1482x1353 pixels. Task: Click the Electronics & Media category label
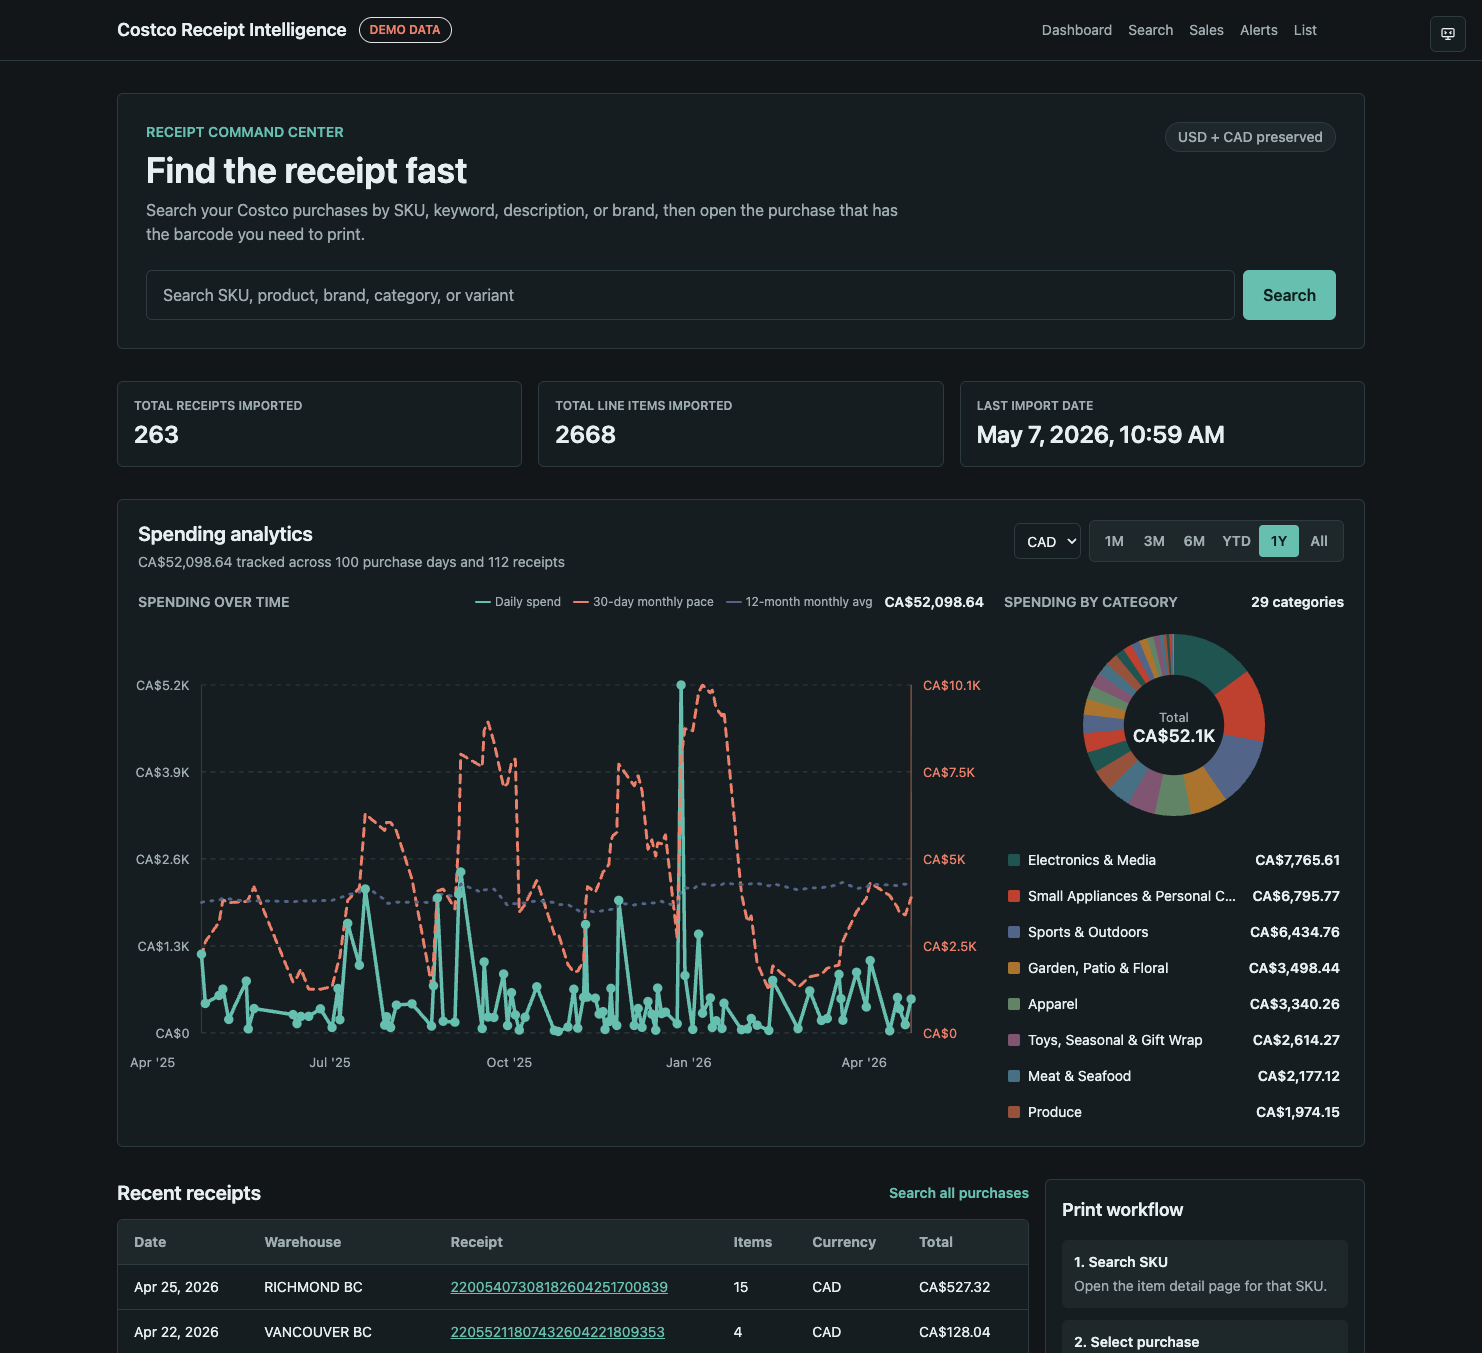(1091, 860)
